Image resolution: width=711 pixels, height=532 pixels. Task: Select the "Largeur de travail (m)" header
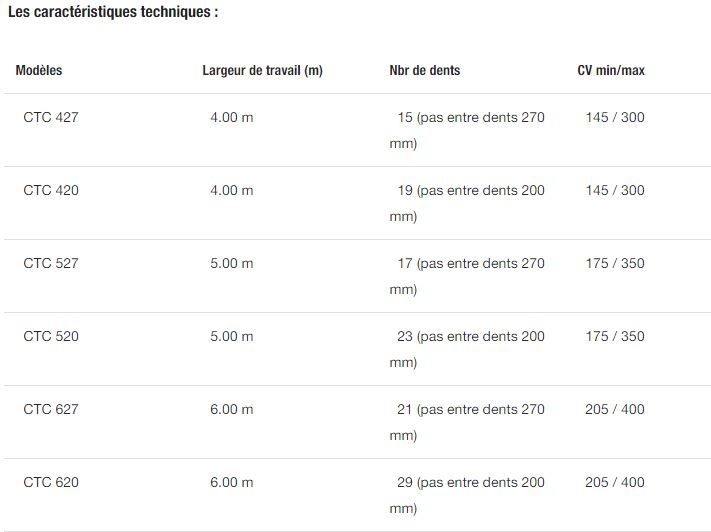262,71
